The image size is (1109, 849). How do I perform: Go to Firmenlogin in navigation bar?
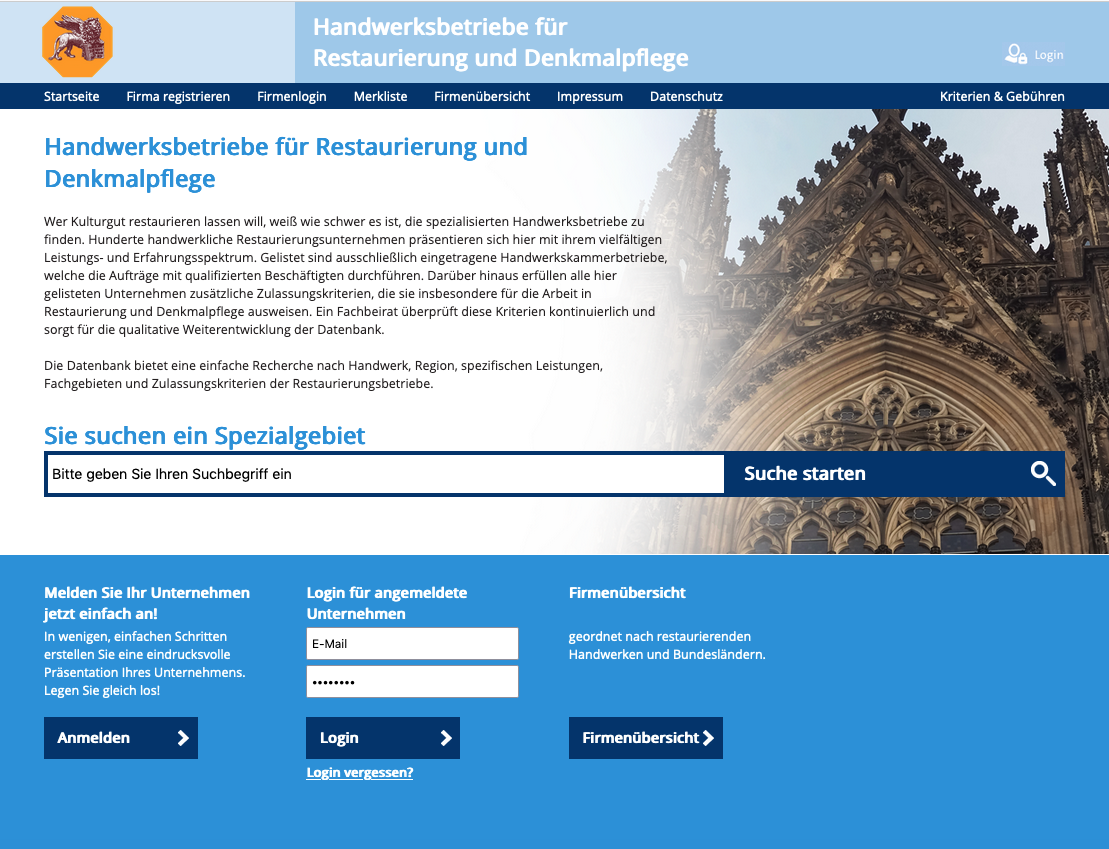(291, 96)
